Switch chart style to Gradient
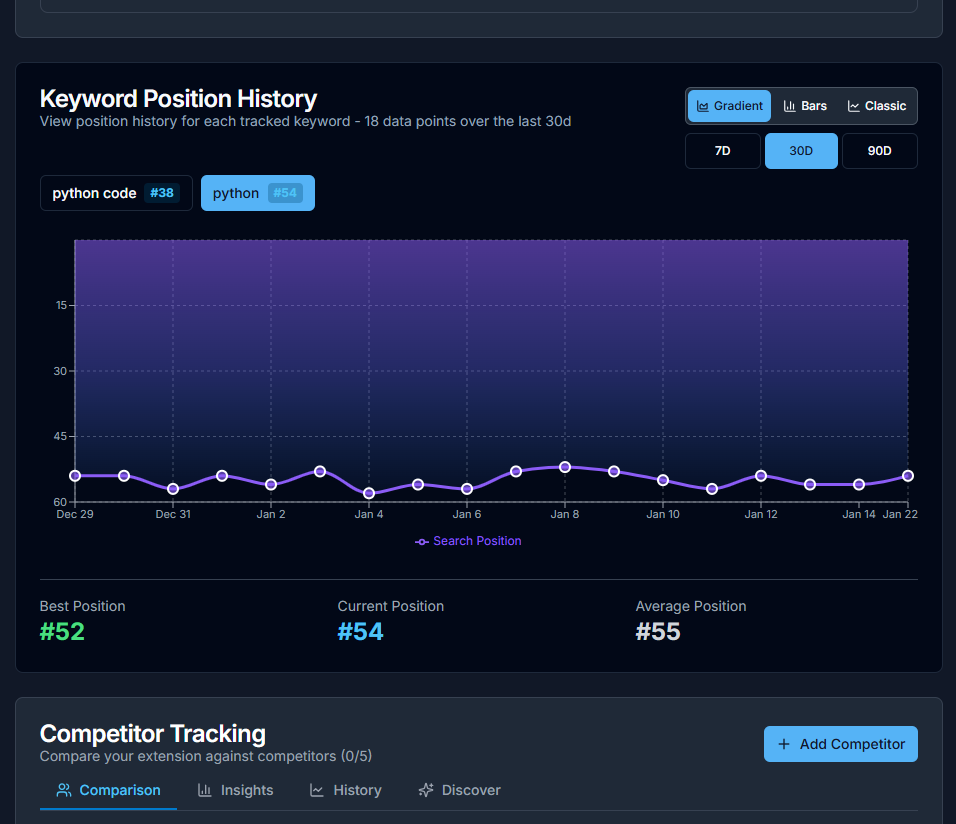 coord(729,106)
